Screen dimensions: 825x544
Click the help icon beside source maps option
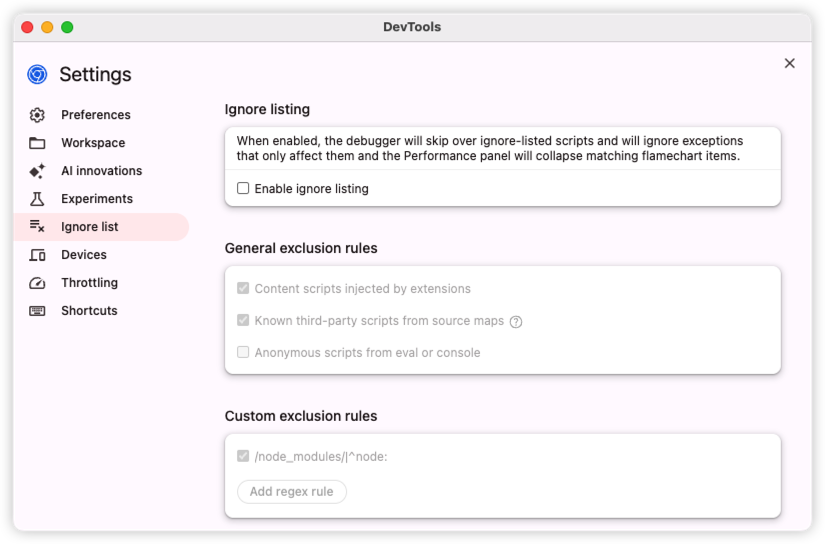point(516,322)
